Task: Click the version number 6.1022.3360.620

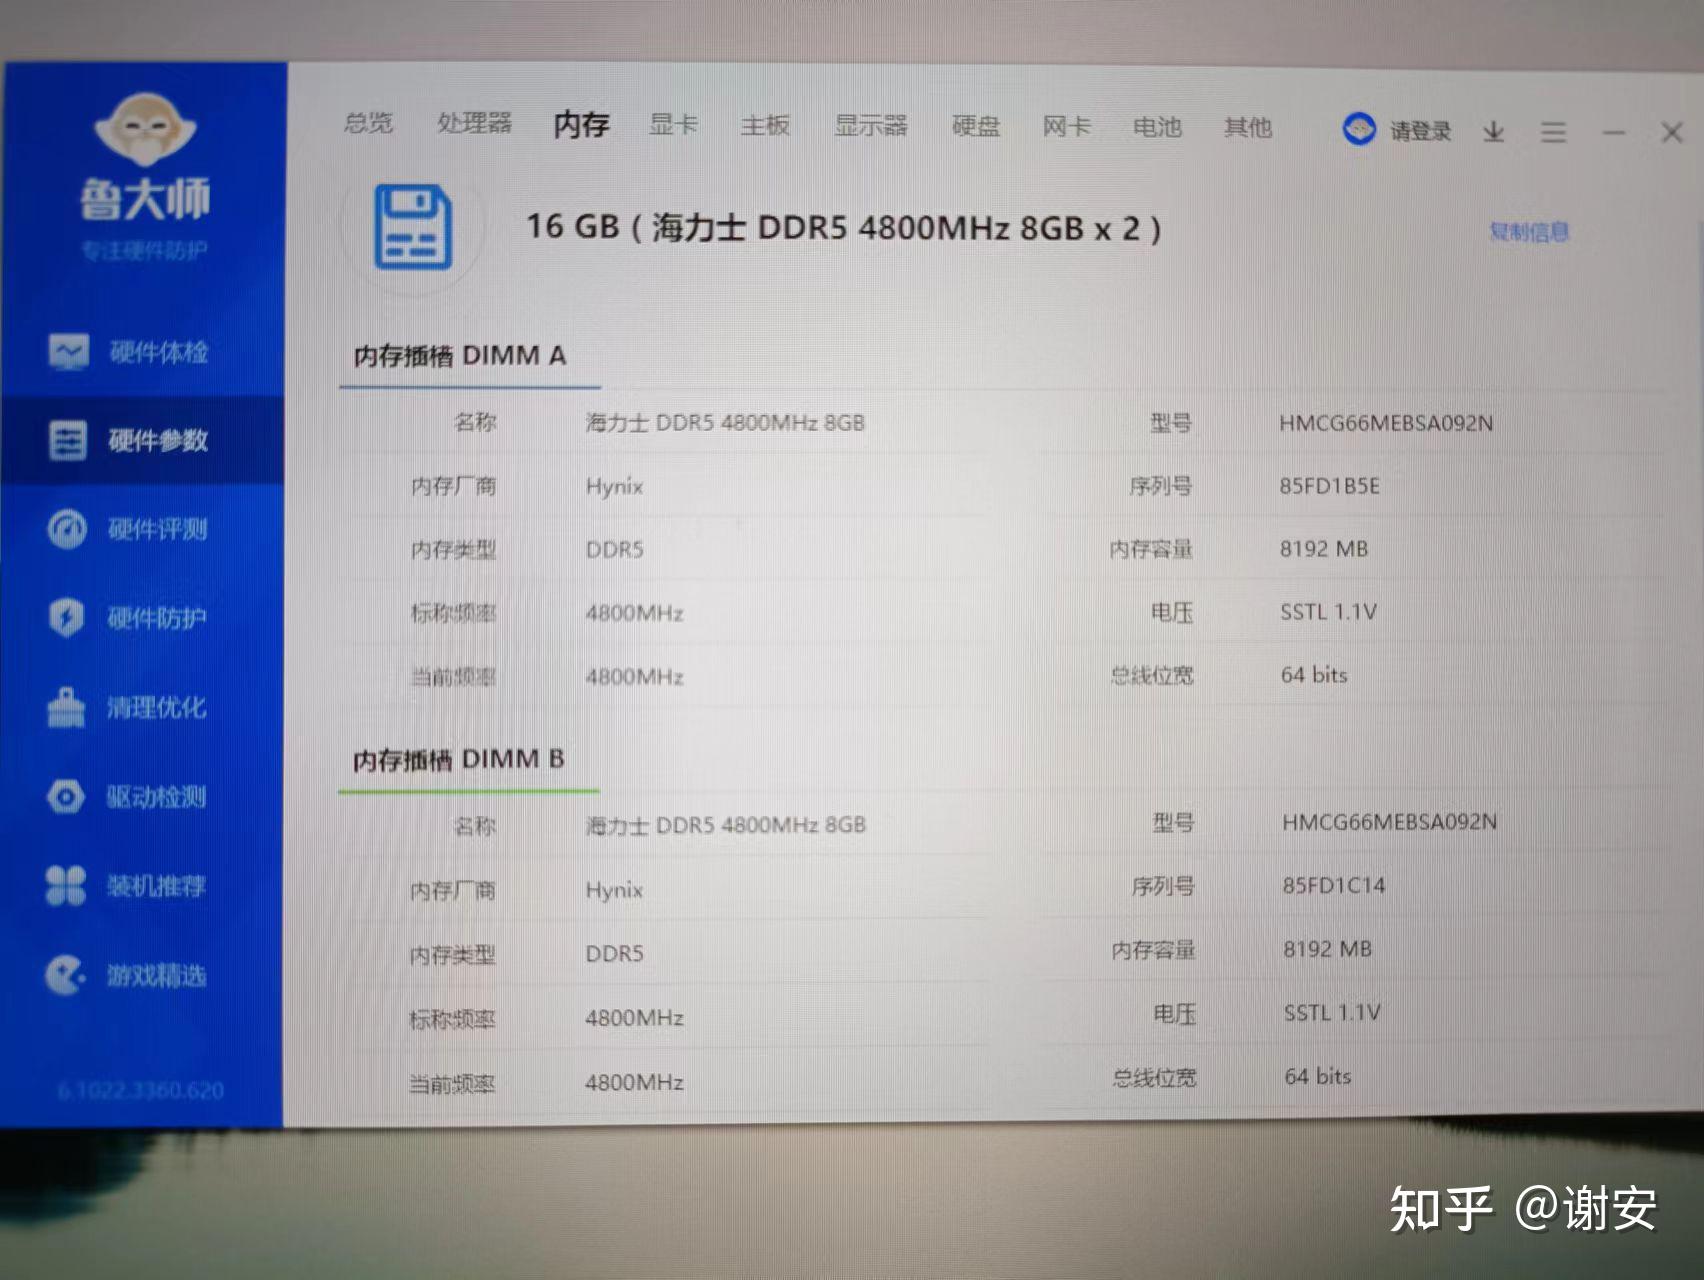Action: (141, 1090)
